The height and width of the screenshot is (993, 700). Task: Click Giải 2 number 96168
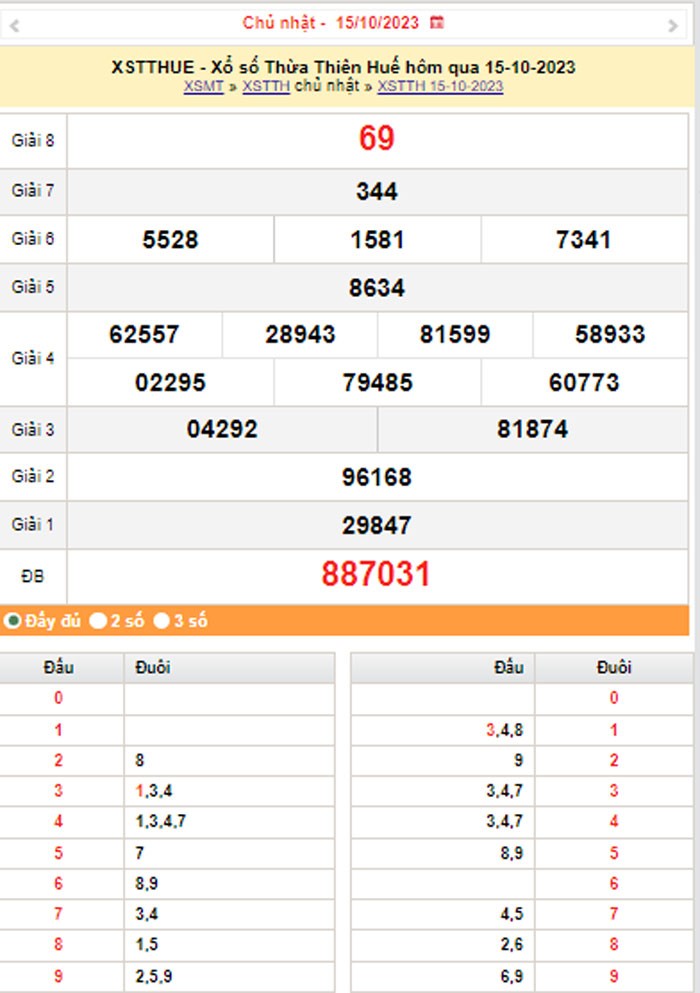tap(377, 477)
